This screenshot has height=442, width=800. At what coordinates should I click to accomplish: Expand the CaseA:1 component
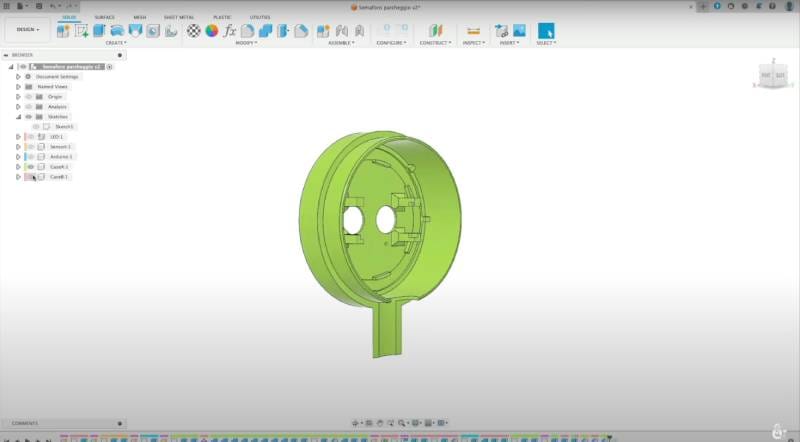pyautogui.click(x=18, y=167)
